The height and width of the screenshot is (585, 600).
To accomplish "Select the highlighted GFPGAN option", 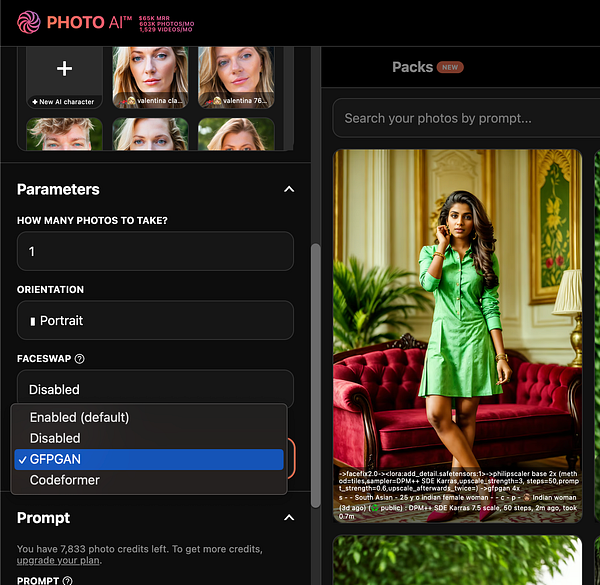I will pos(149,459).
